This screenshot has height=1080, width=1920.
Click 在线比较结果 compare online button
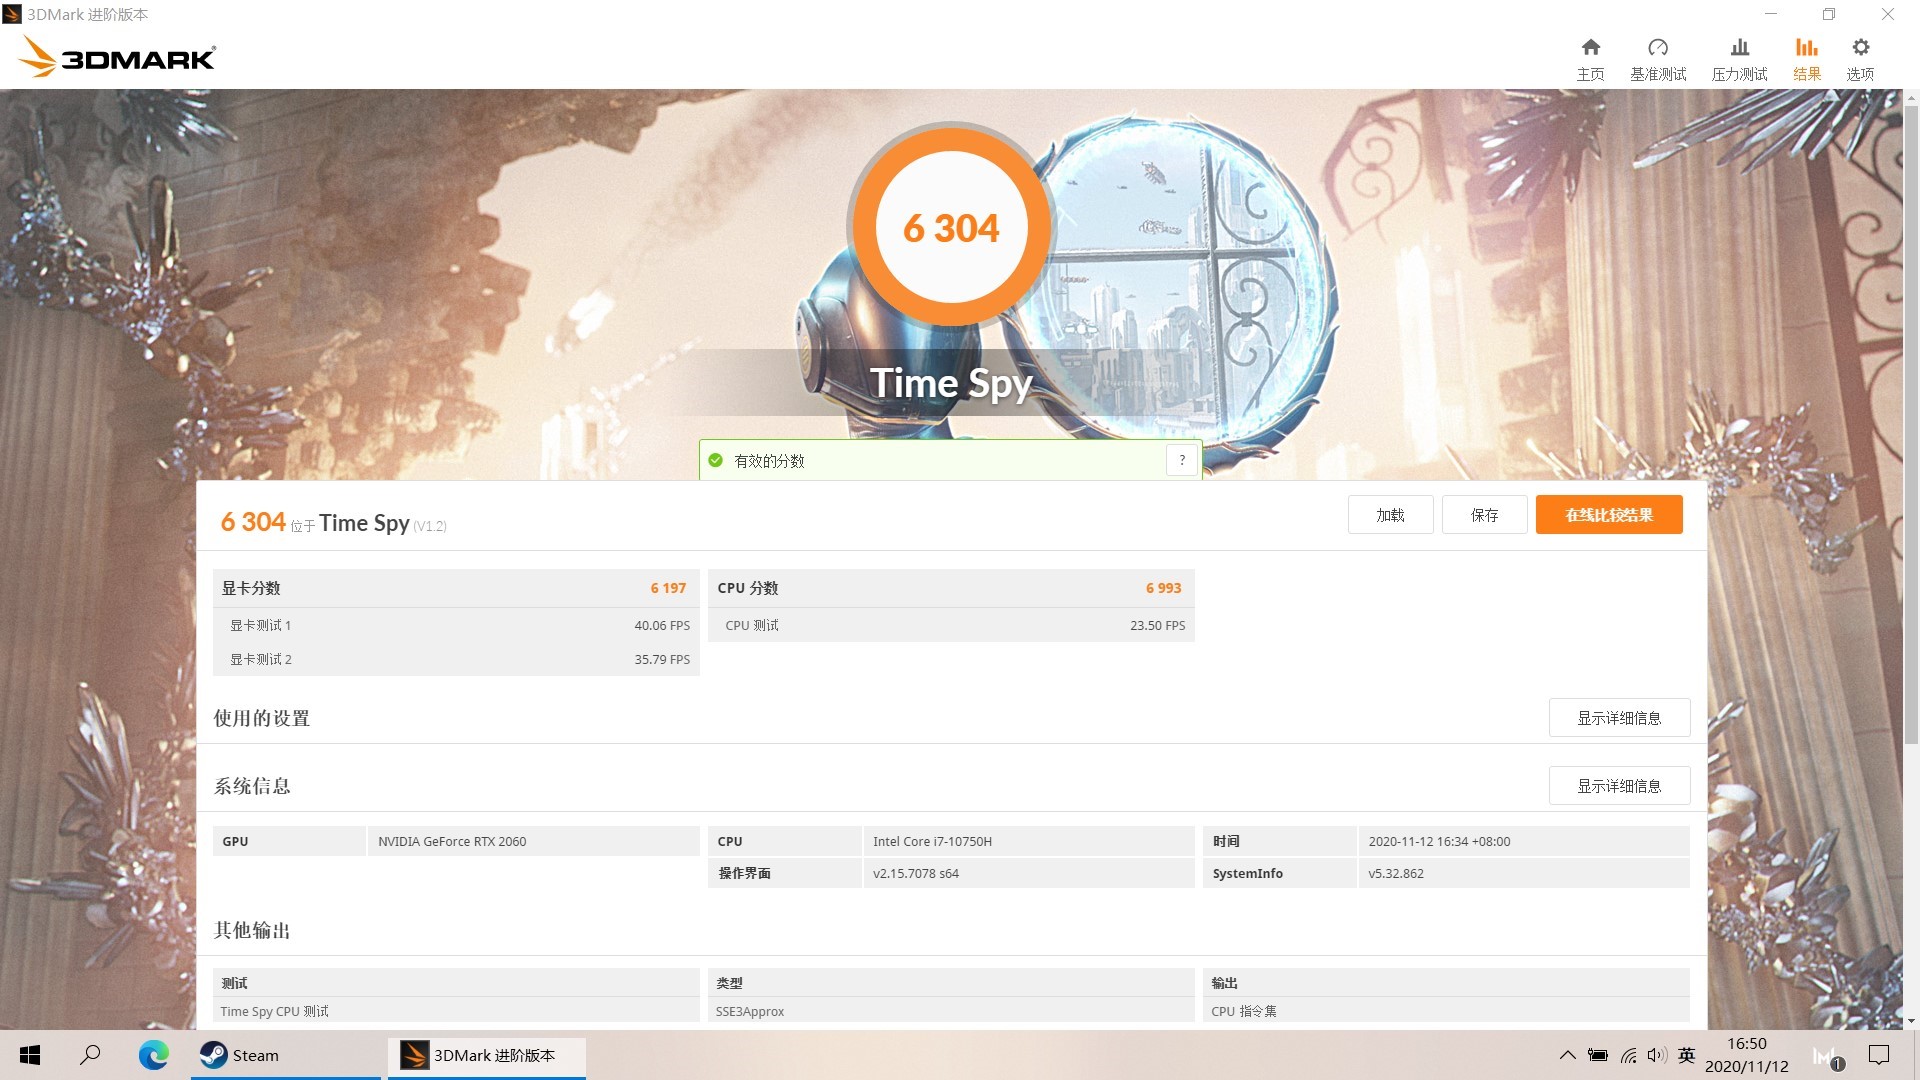click(1609, 515)
